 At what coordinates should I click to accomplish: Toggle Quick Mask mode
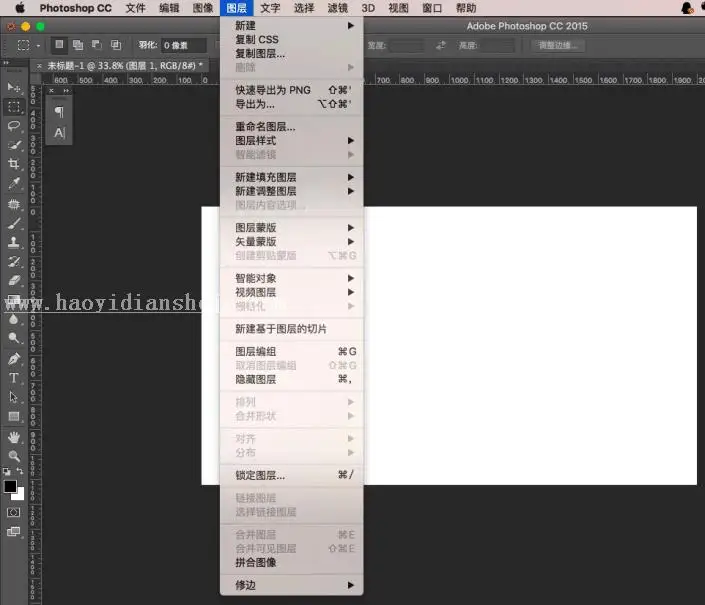tap(13, 512)
